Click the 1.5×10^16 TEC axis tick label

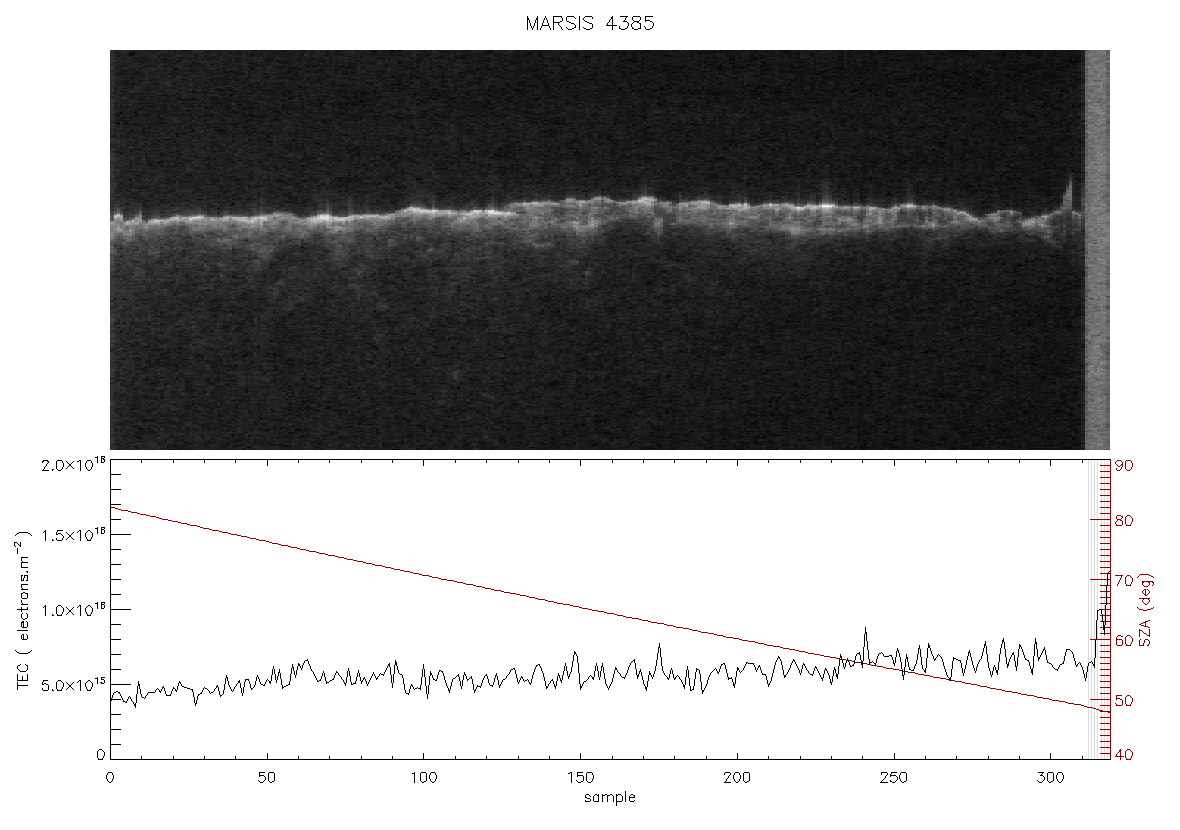[74, 534]
